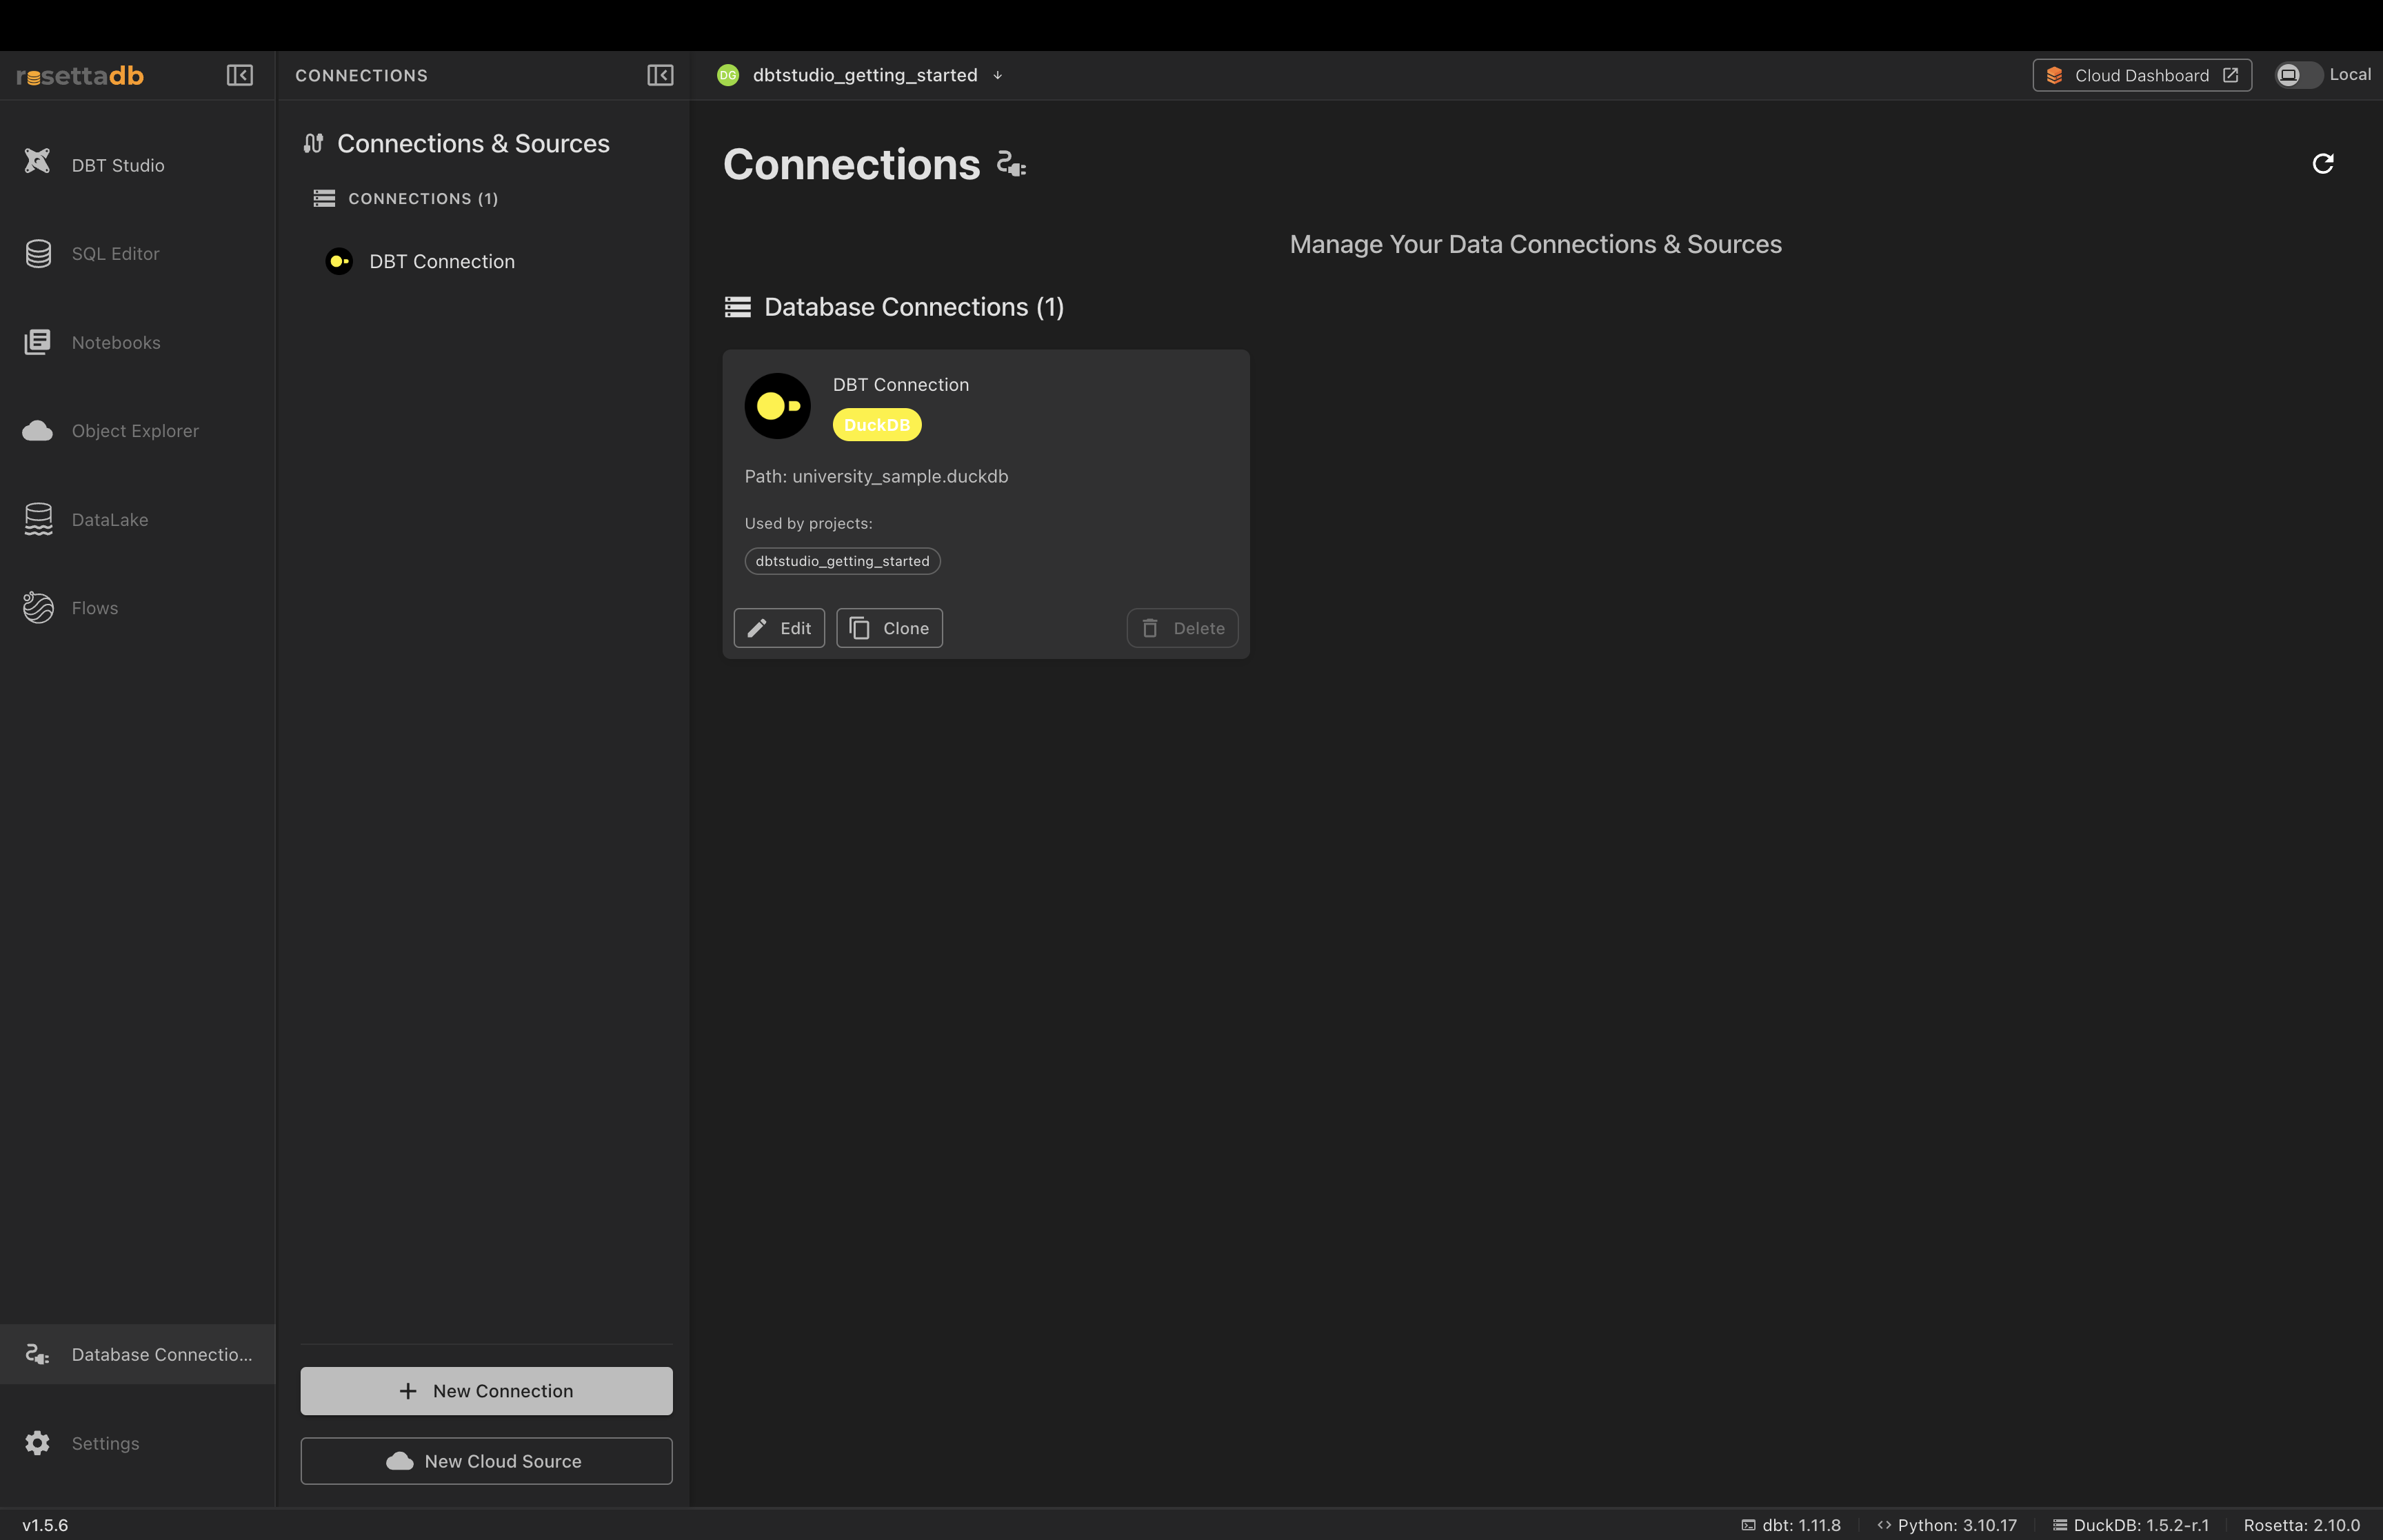This screenshot has width=2383, height=1540.
Task: Delete the DBT Connection
Action: click(x=1182, y=628)
